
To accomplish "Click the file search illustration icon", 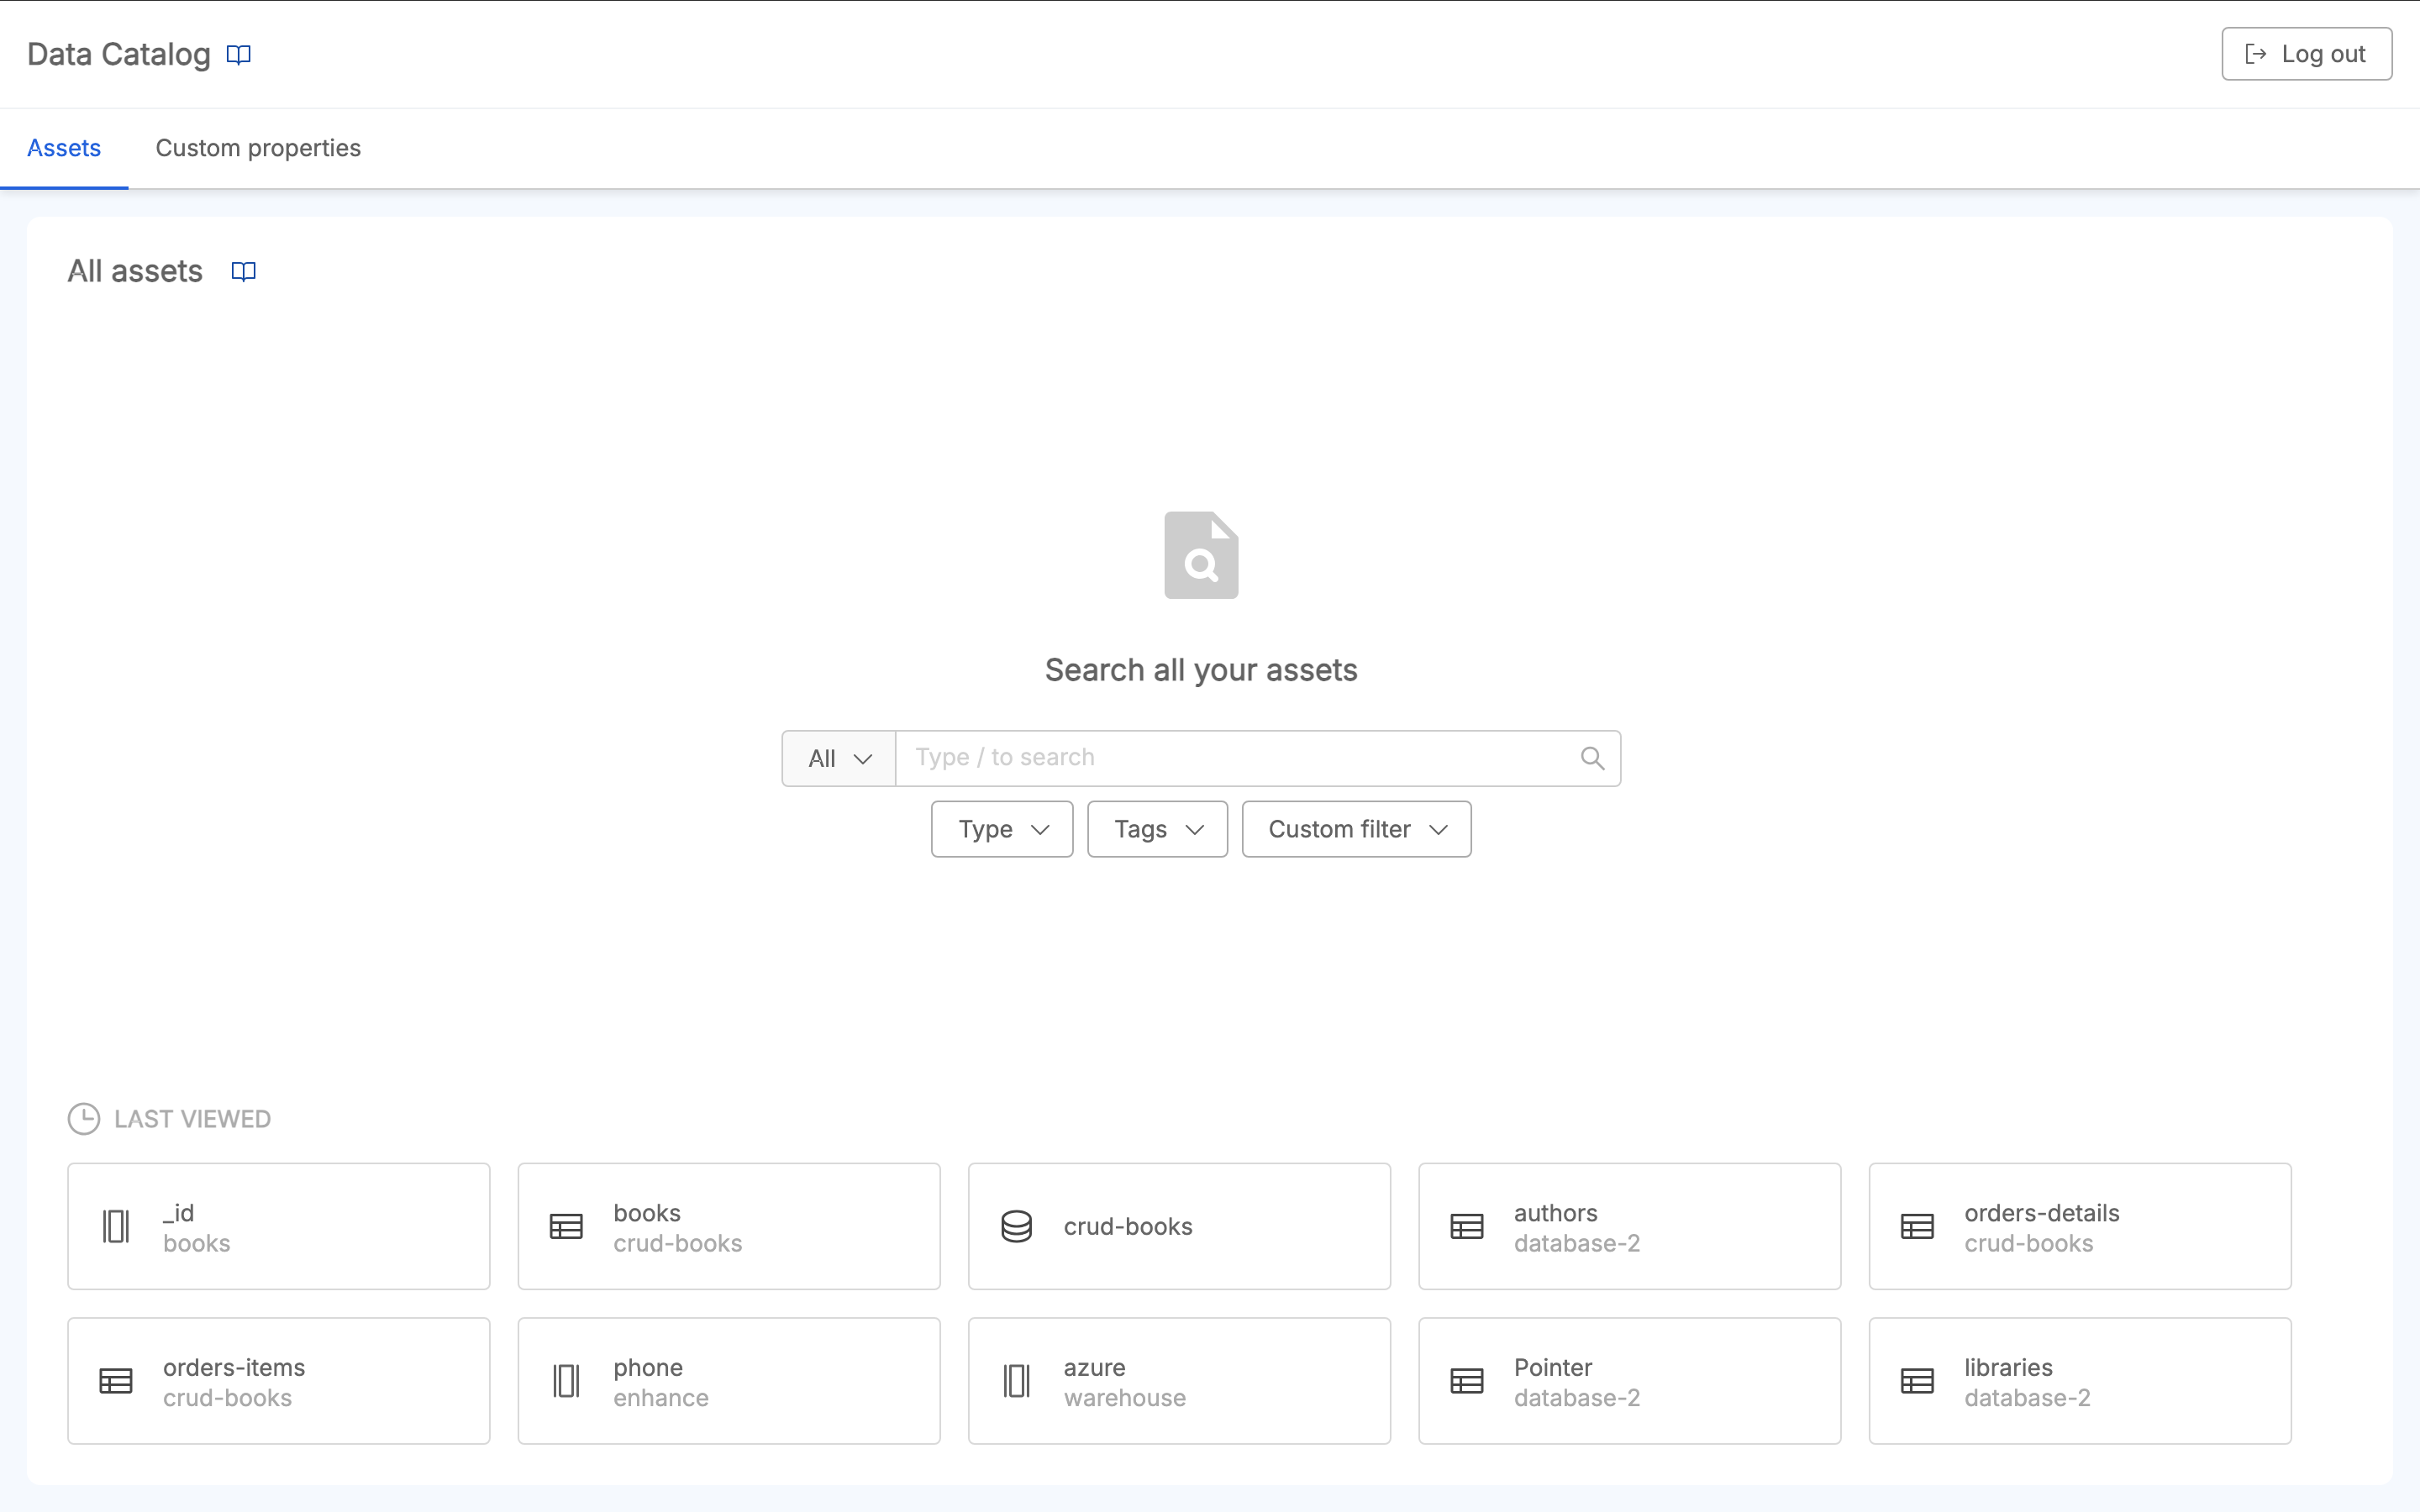I will coord(1201,555).
